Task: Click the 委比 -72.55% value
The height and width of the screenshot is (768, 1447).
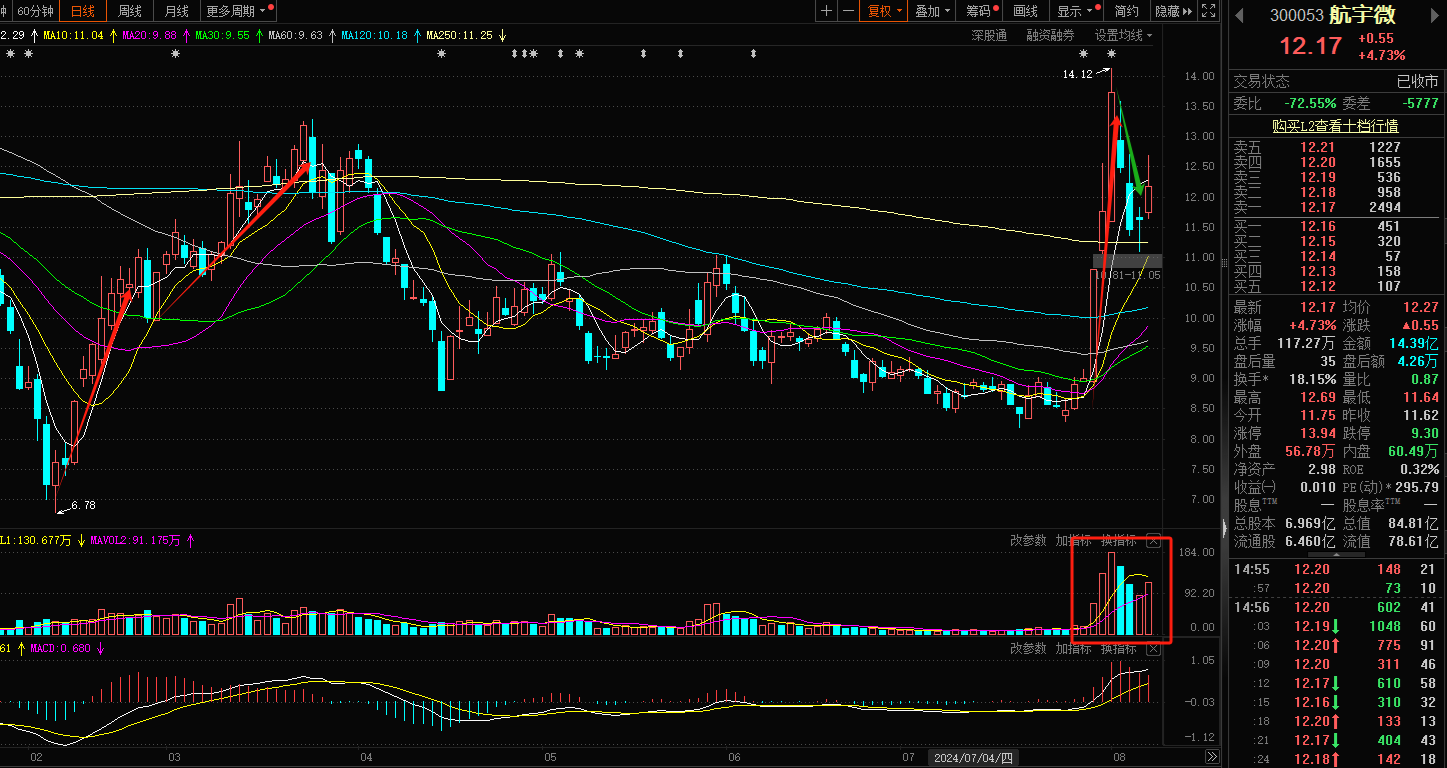Action: [1310, 103]
